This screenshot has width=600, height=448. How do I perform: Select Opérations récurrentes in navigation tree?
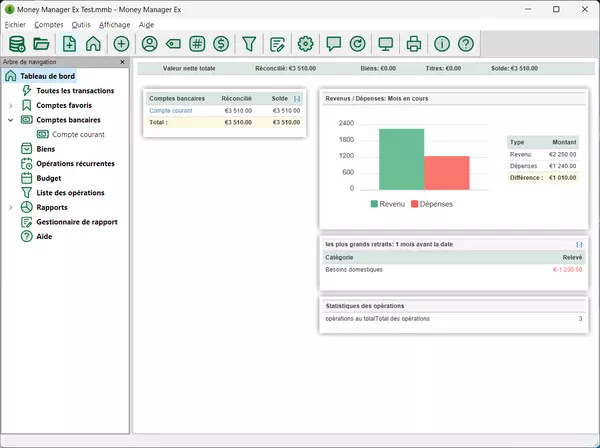[75, 163]
